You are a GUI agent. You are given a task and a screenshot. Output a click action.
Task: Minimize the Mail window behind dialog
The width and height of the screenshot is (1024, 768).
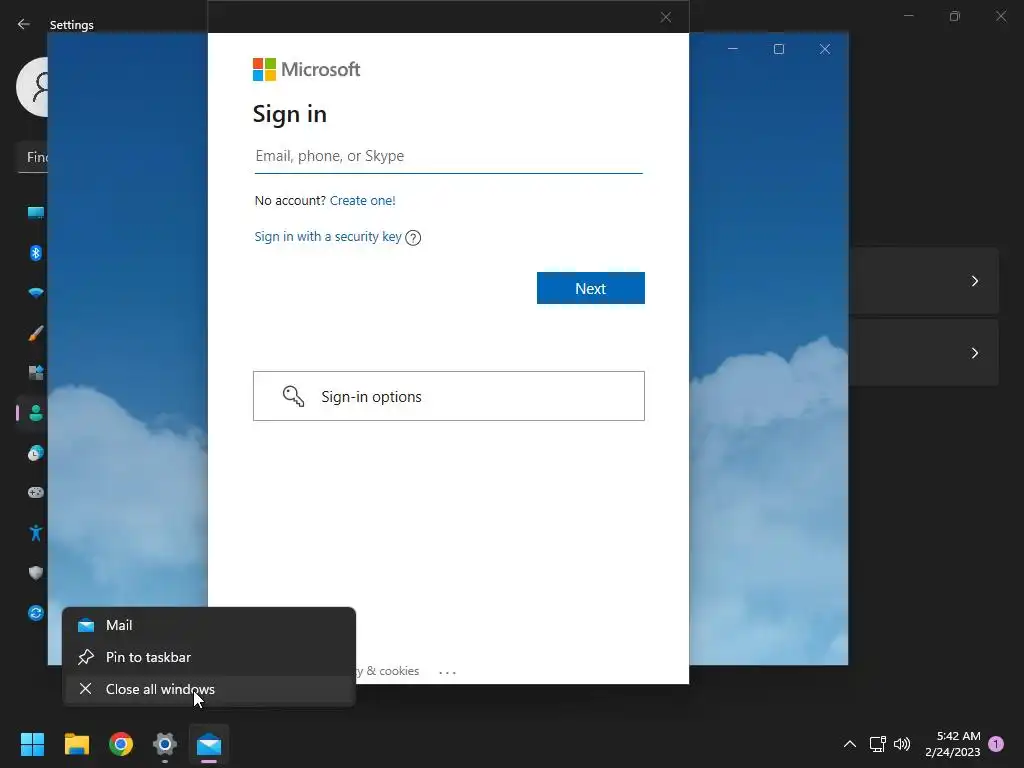coord(733,49)
